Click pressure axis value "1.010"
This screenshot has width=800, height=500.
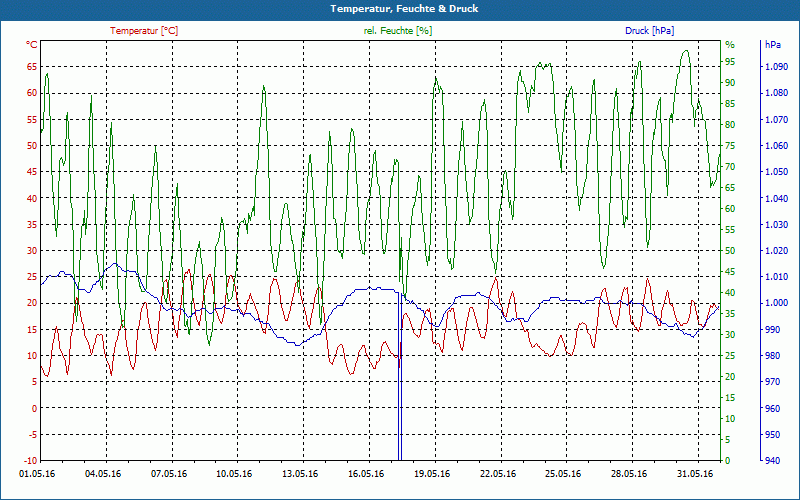coord(777,277)
